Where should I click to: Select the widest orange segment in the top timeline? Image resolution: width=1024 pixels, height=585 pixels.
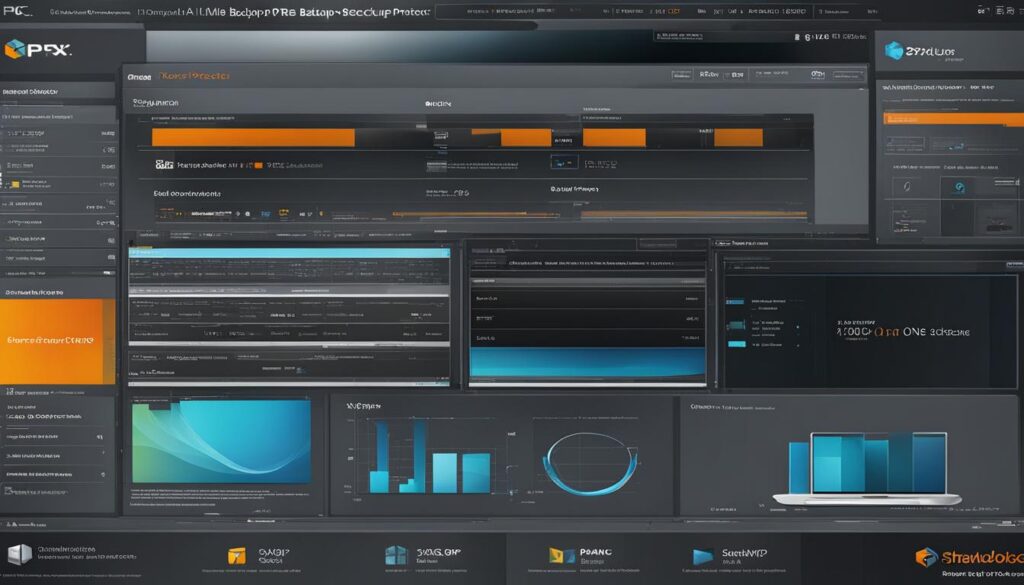click(253, 137)
